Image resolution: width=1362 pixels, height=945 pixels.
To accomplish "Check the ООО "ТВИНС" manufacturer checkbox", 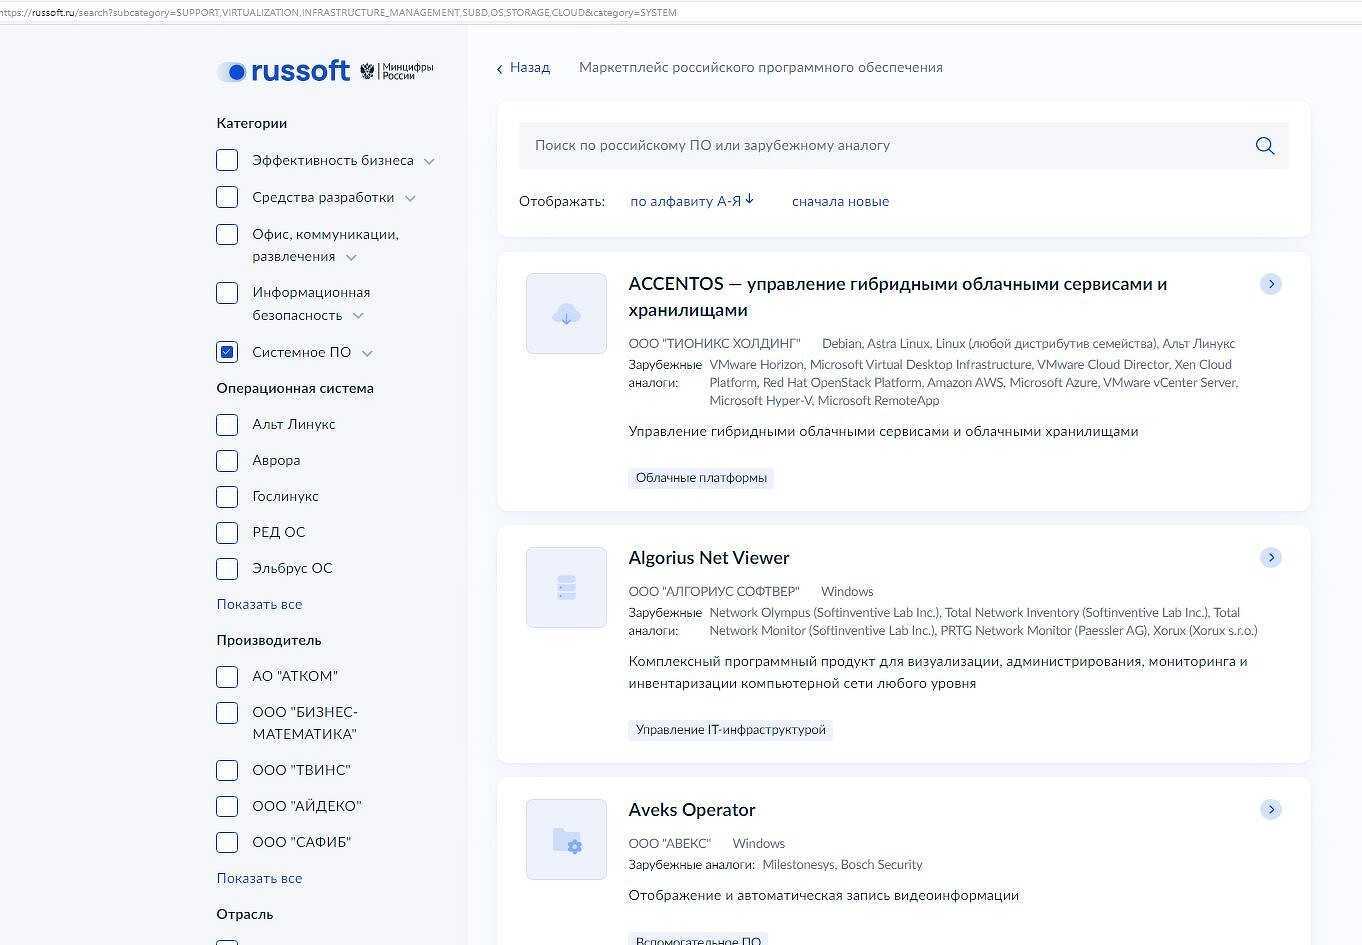I will coord(227,771).
